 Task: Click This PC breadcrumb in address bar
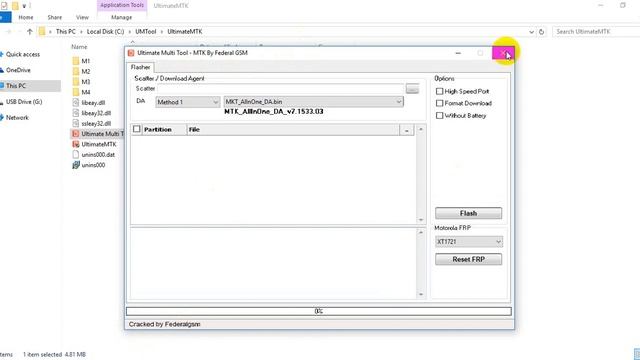pos(66,31)
